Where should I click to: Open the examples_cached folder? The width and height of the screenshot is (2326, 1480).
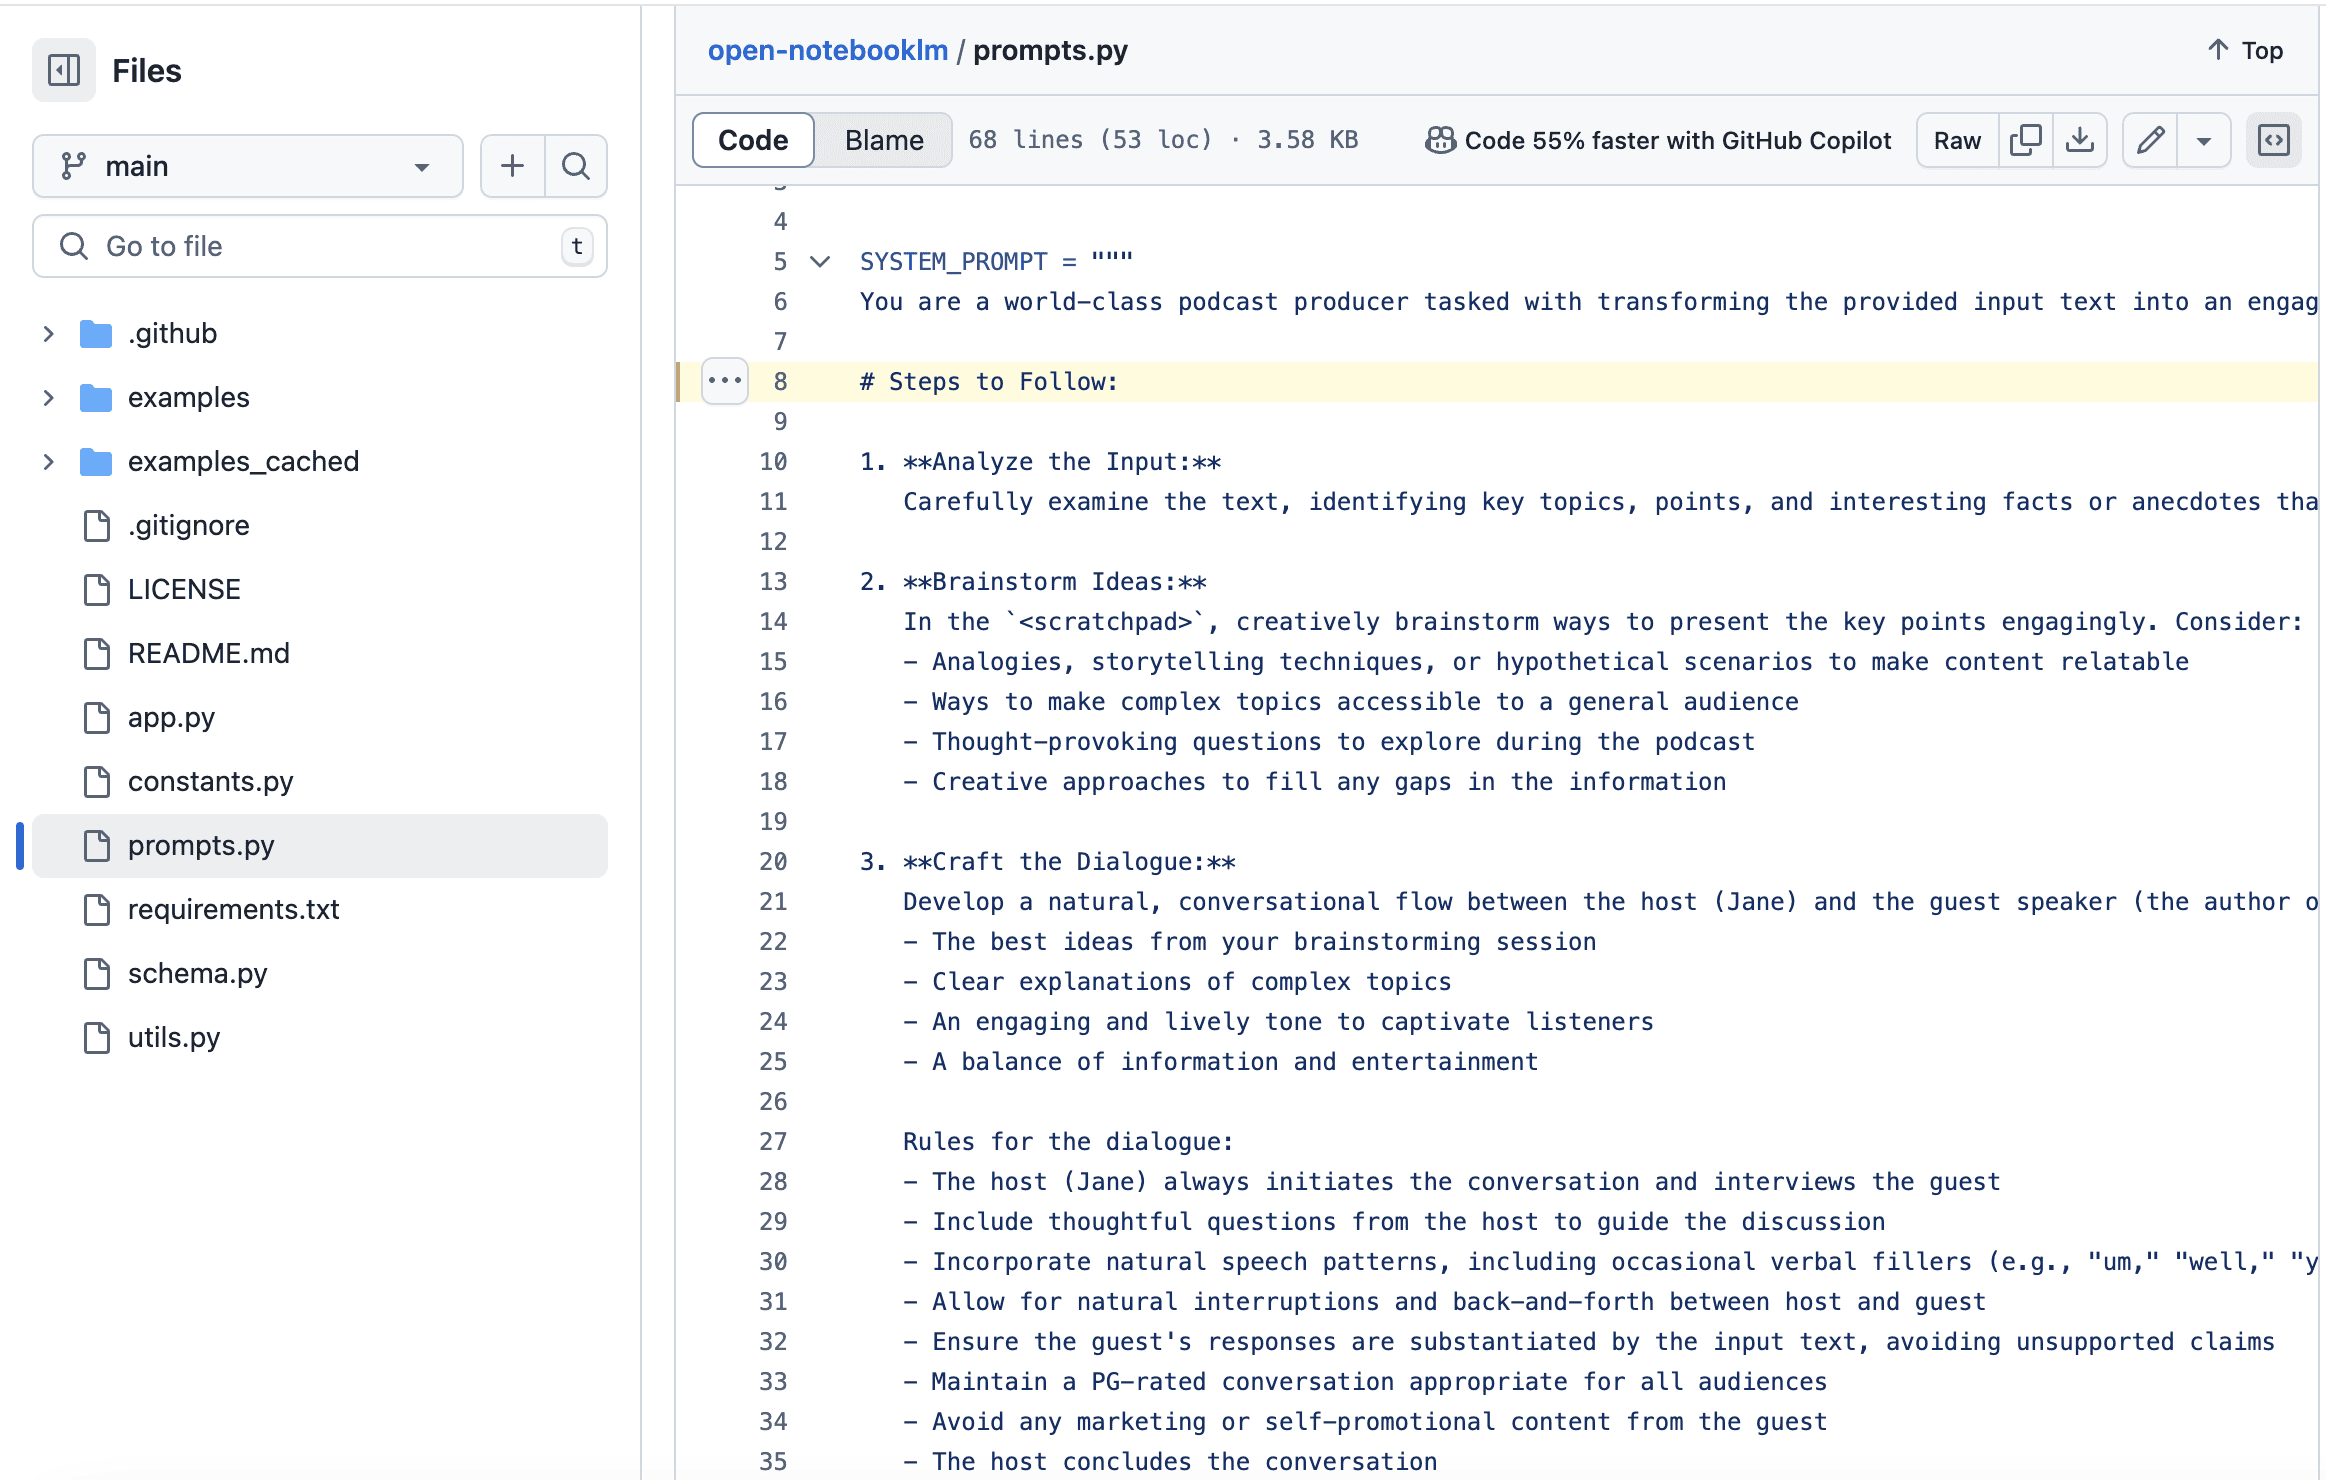(x=243, y=462)
